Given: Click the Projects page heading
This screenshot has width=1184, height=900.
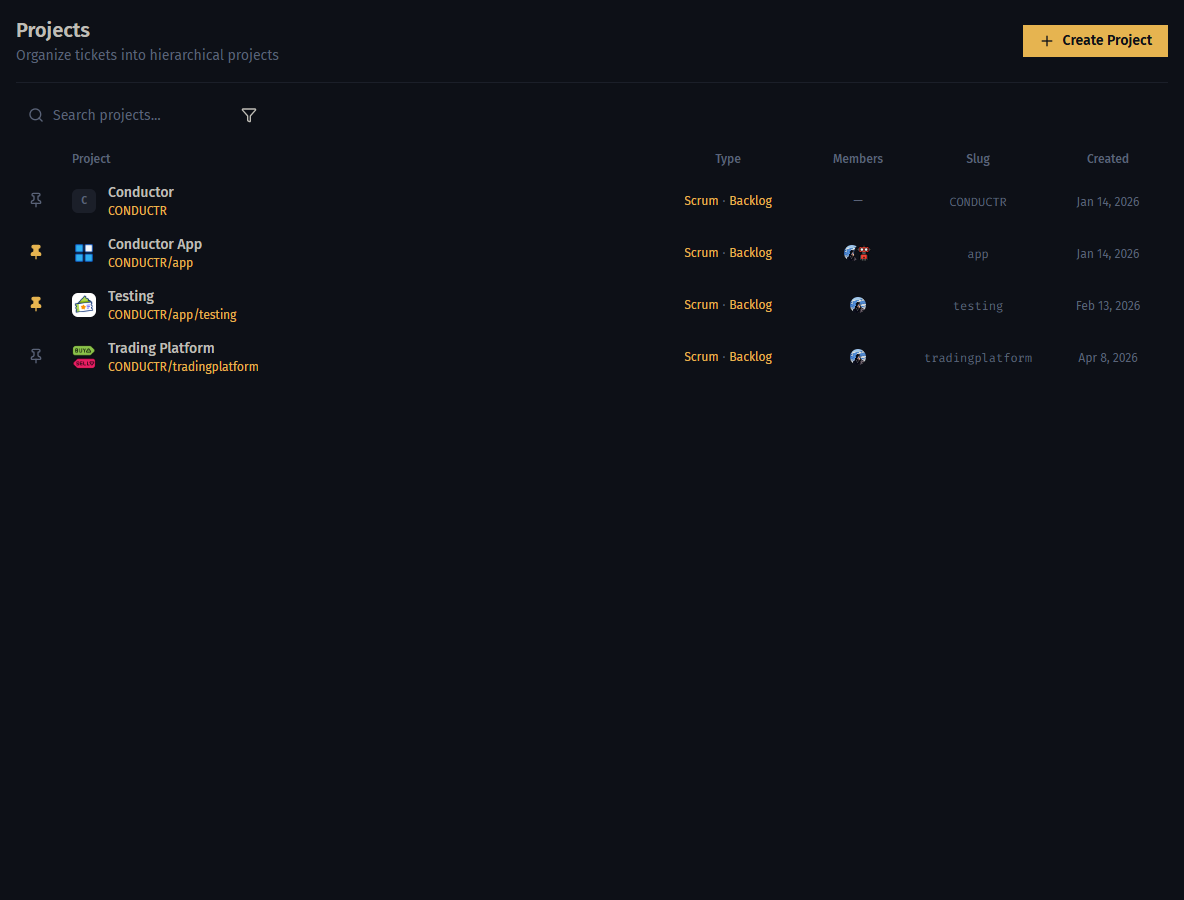Looking at the screenshot, I should 53,30.
